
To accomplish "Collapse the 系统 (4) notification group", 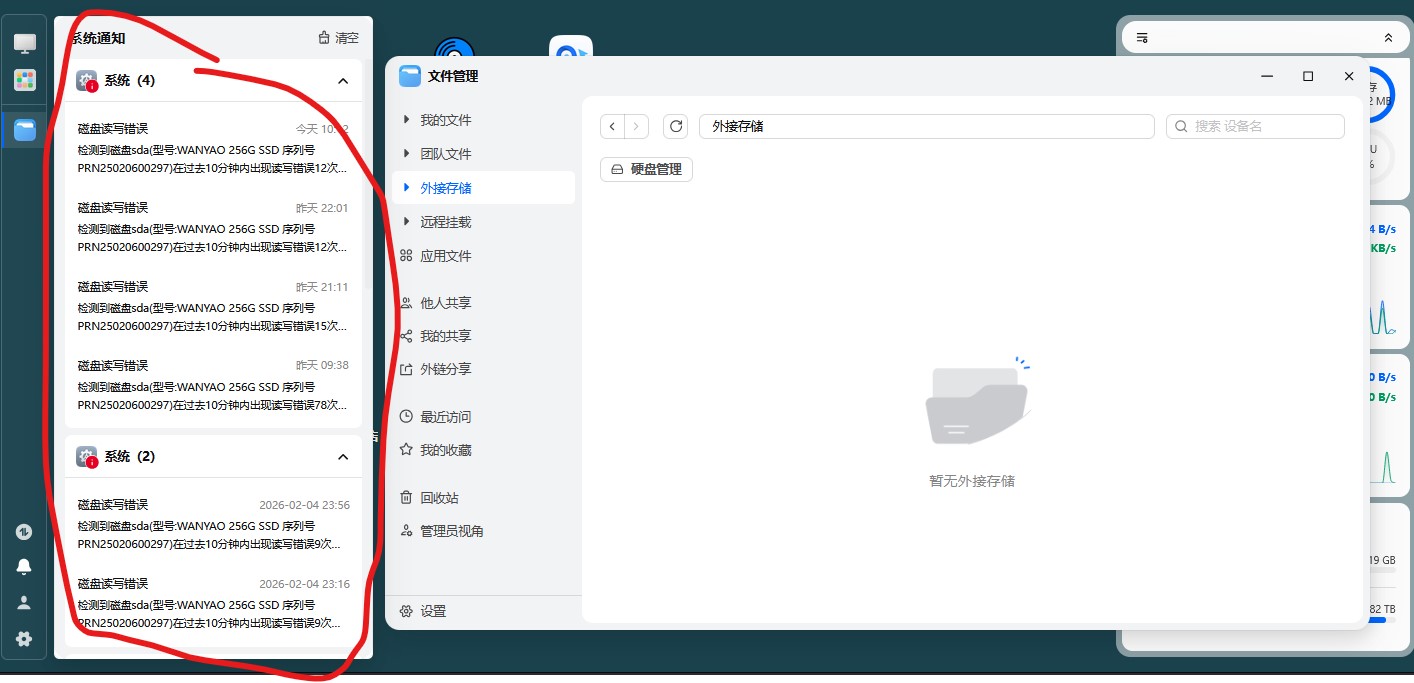I will click(x=343, y=81).
